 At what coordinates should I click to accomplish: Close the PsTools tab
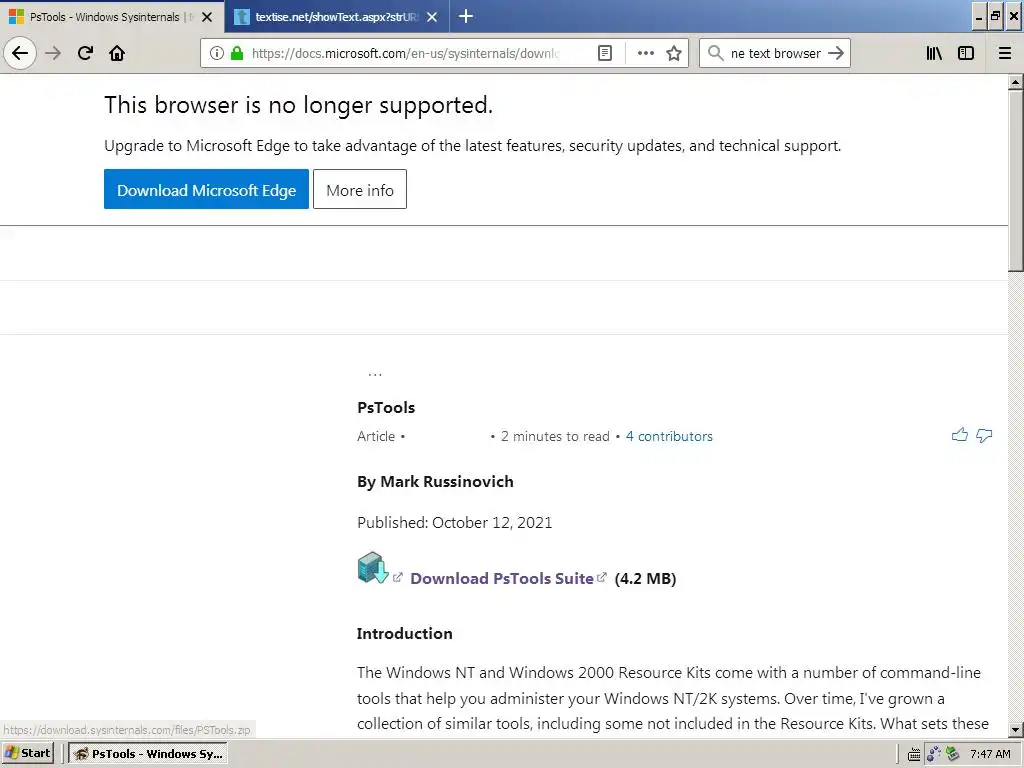[x=207, y=17]
